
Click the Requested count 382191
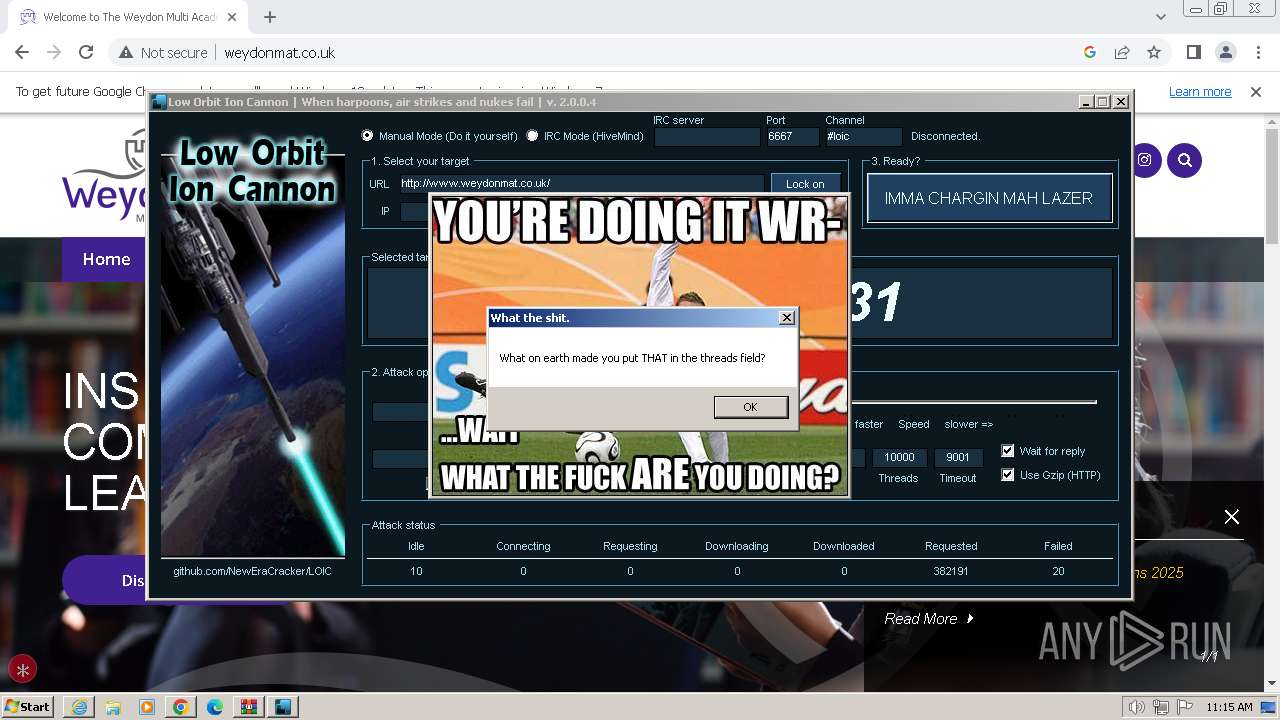(x=951, y=571)
